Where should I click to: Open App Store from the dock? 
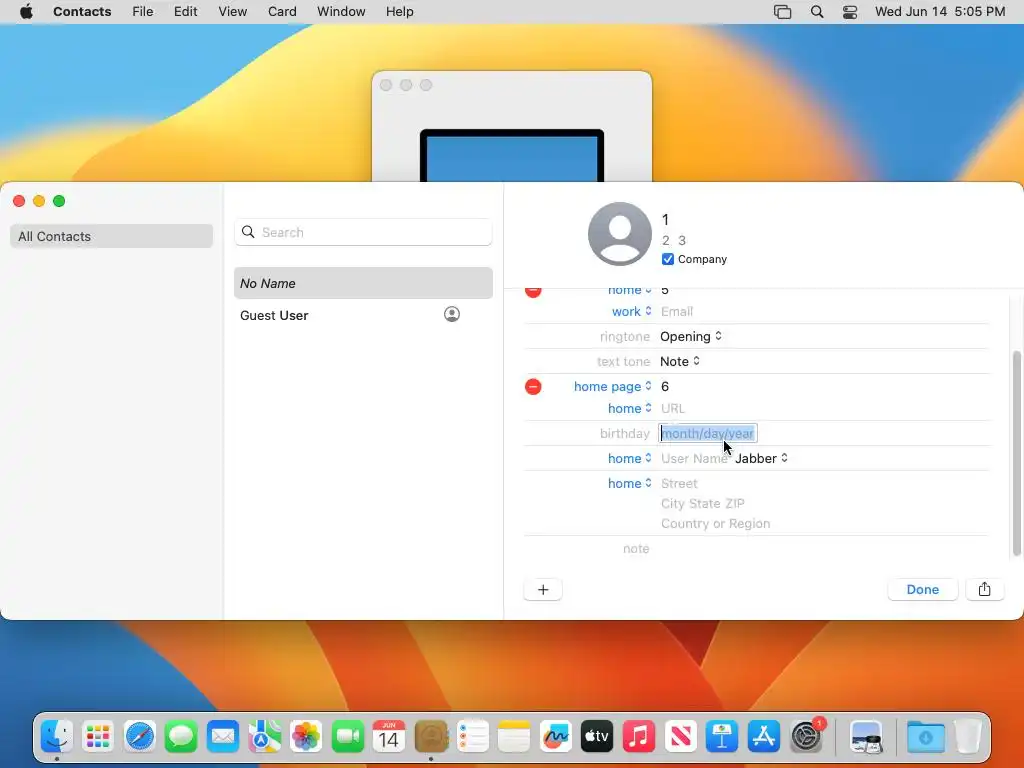[763, 737]
